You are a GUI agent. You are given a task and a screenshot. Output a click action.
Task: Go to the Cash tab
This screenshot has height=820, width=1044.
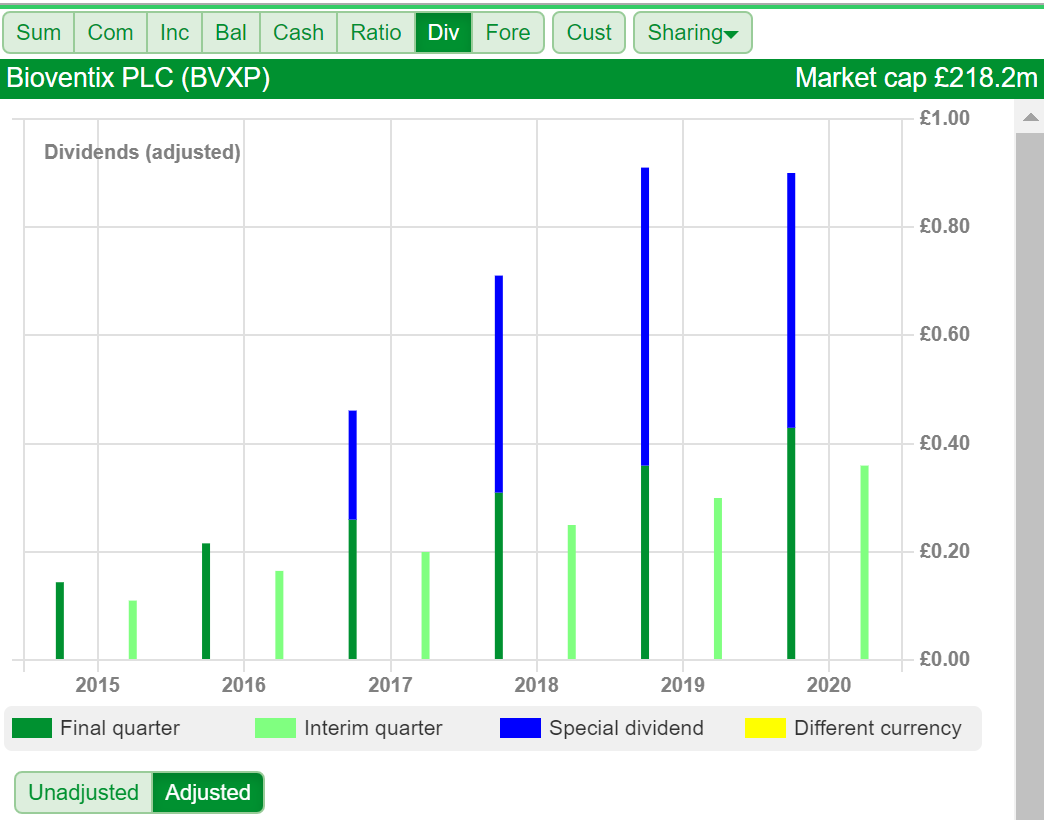tap(298, 33)
